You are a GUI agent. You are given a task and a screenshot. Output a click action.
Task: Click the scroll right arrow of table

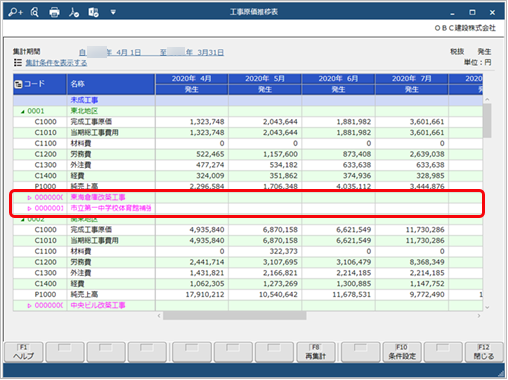(479, 316)
